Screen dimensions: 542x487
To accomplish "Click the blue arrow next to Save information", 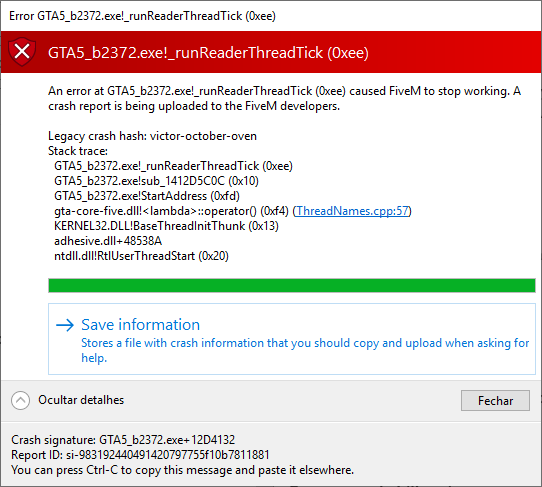I will click(x=65, y=325).
